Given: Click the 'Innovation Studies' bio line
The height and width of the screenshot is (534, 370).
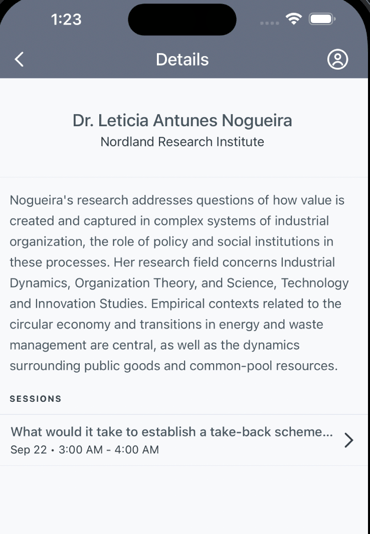Looking at the screenshot, I should tap(175, 304).
